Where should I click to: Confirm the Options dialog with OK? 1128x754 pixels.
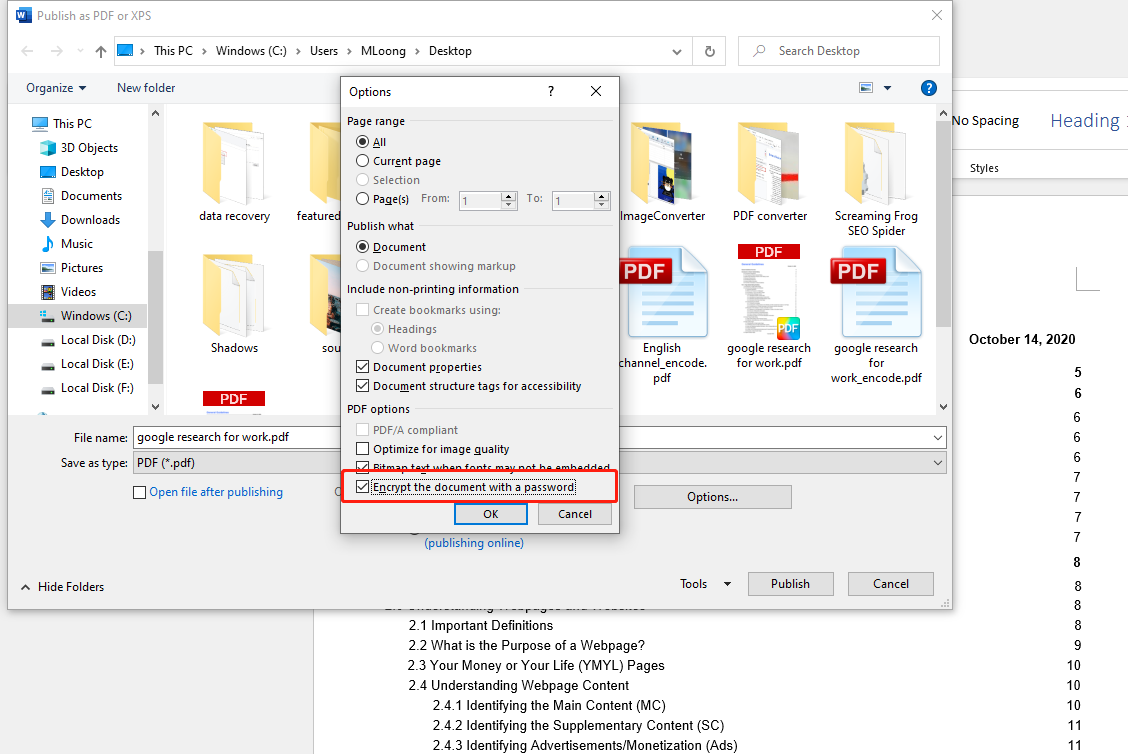coord(491,514)
